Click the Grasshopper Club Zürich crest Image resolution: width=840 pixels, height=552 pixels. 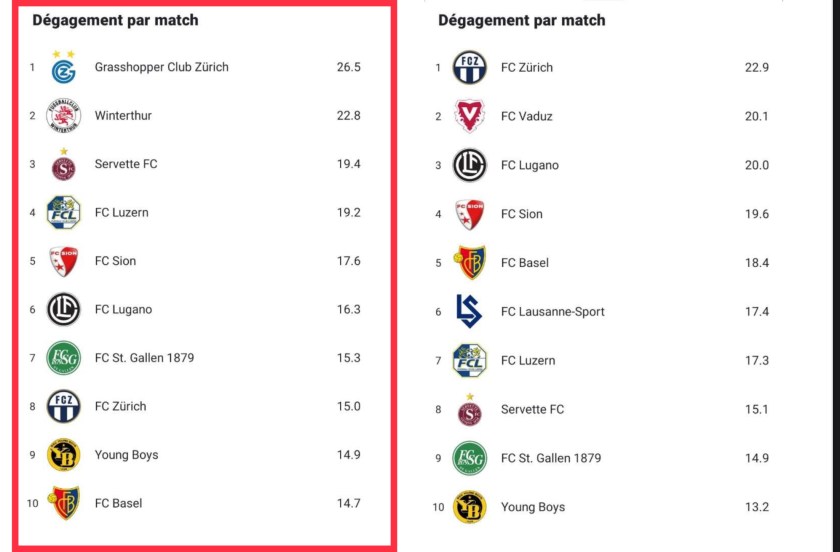[64, 68]
